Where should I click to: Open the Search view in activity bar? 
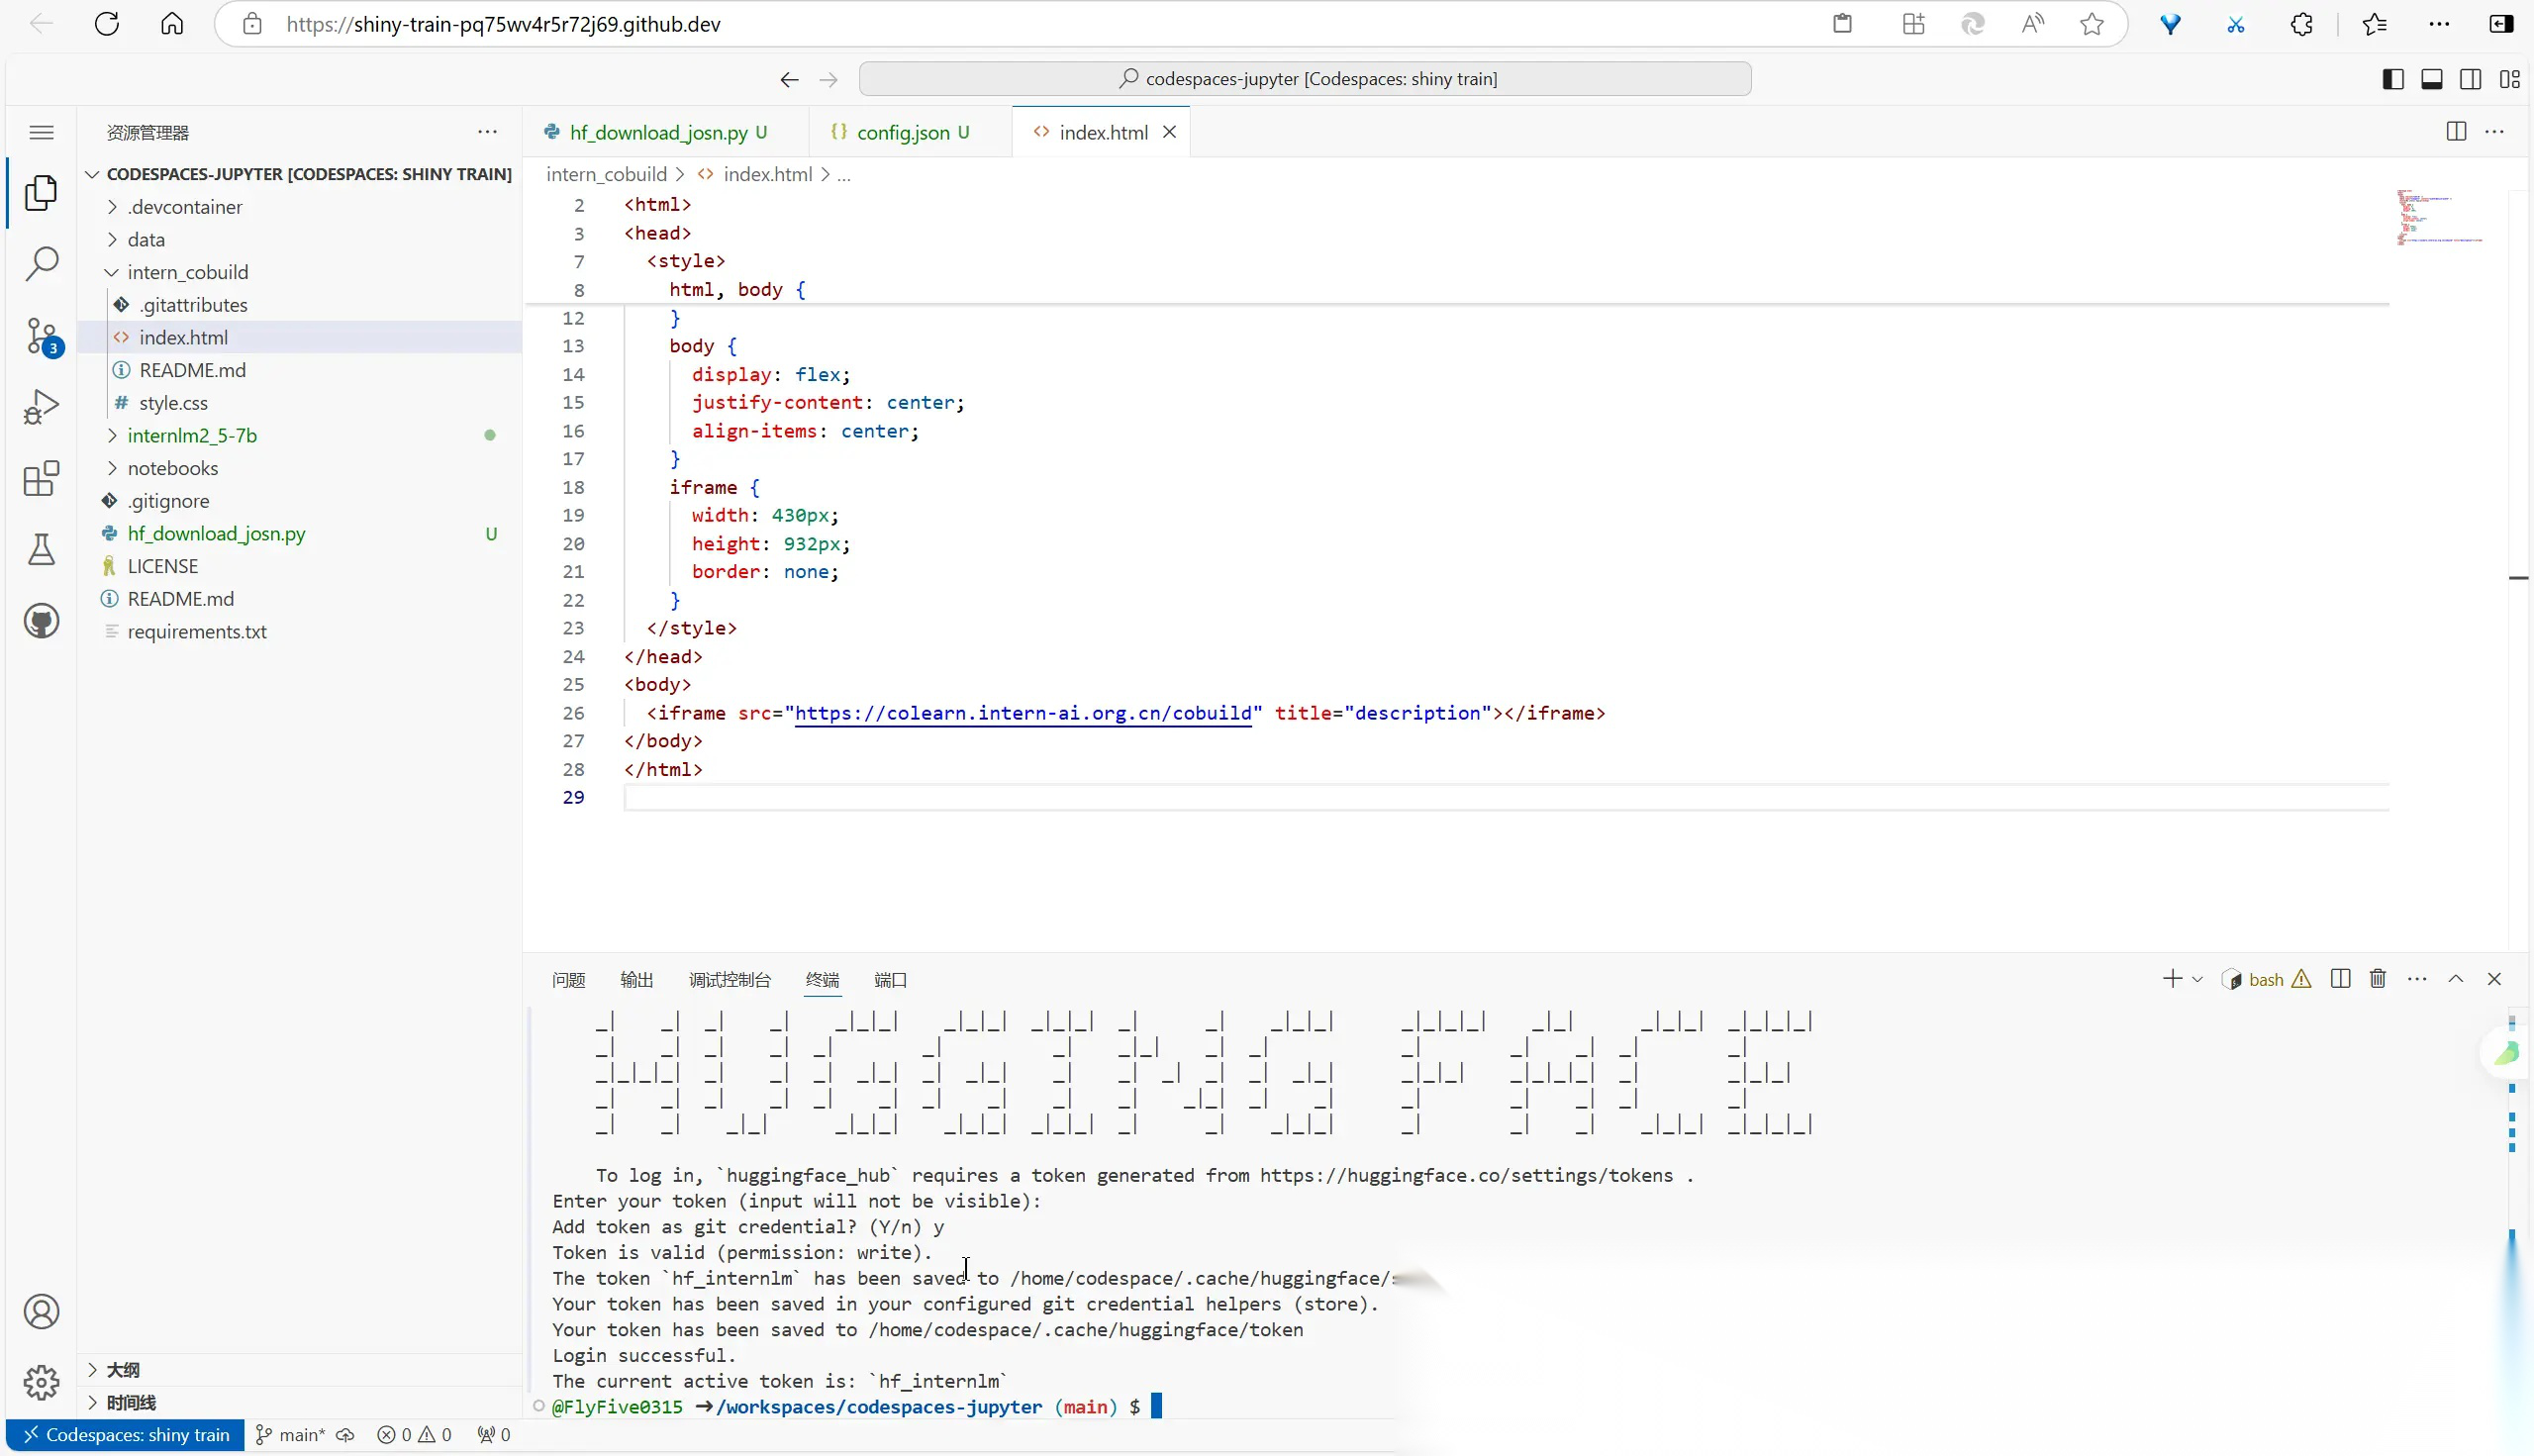coord(41,264)
